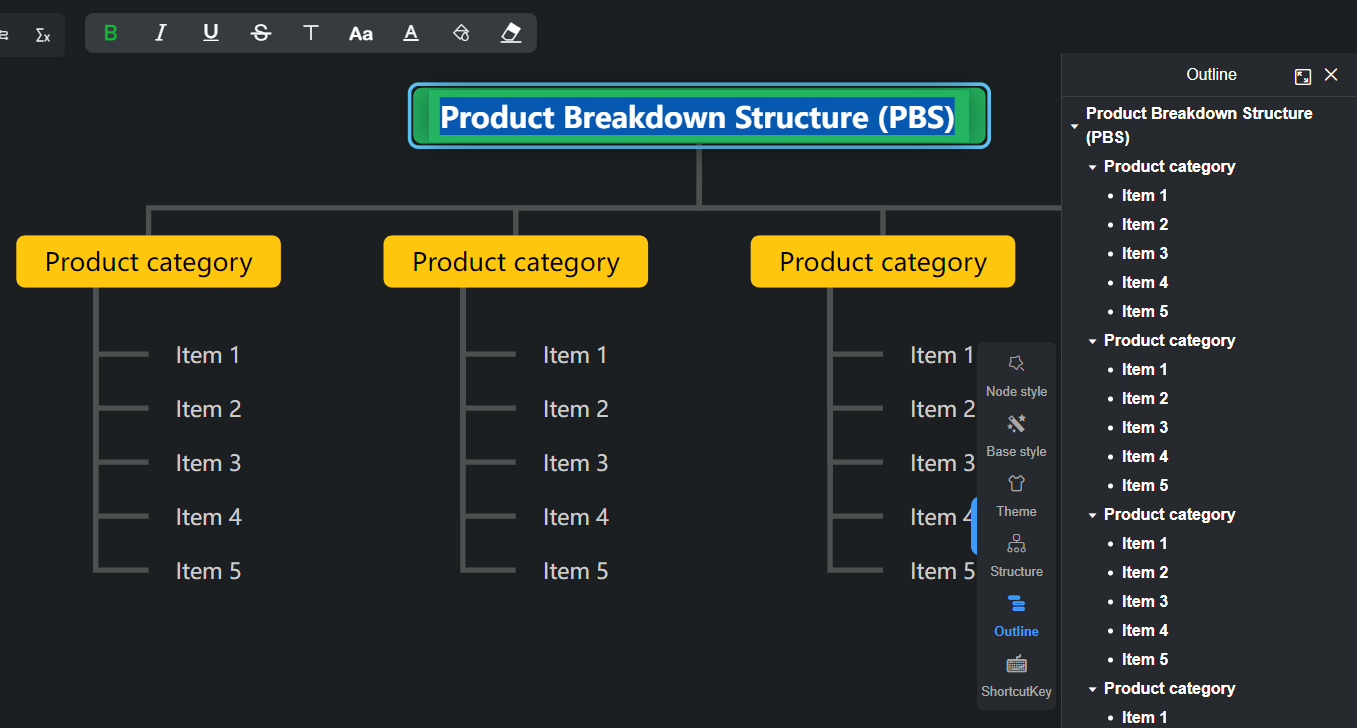Open the Theme sidebar panel
Viewport: 1357px width, 728px height.
[1016, 493]
